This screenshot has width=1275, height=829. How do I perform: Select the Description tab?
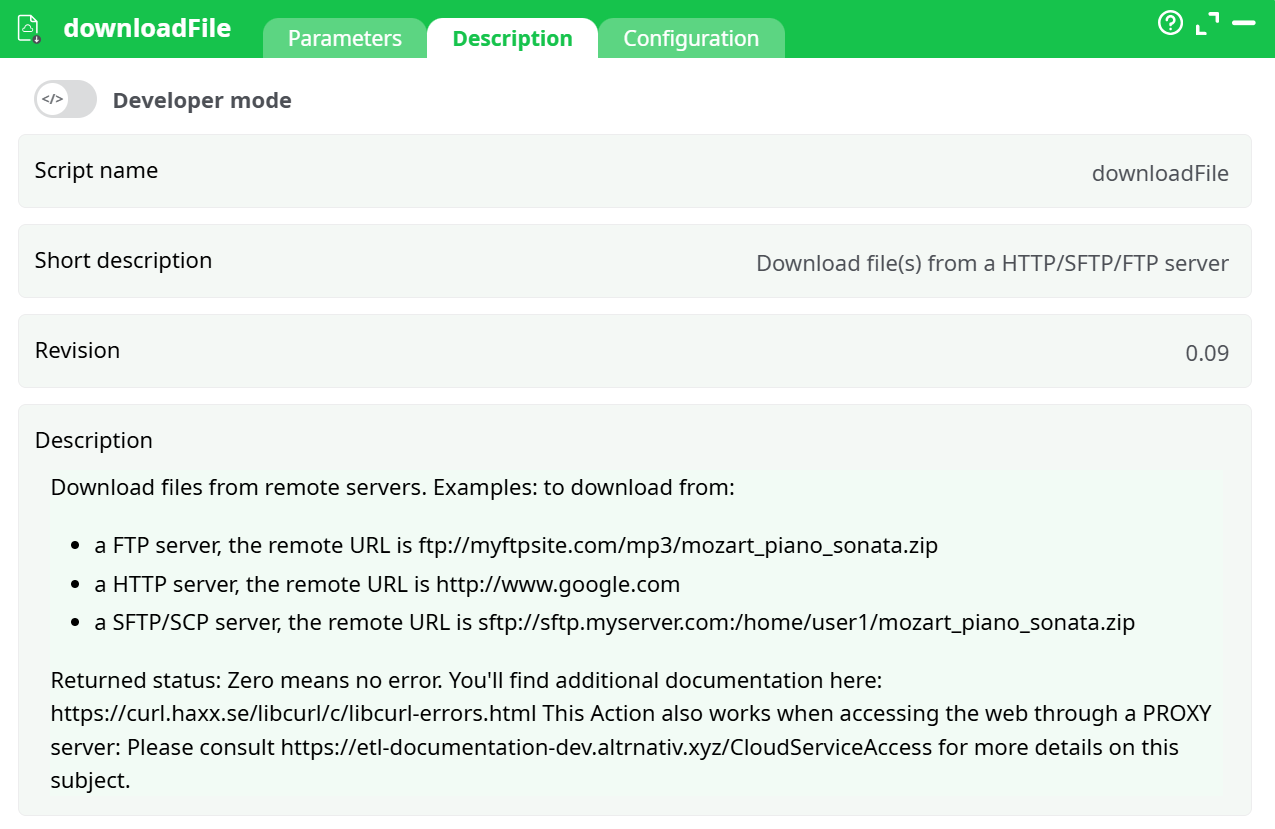pyautogui.click(x=512, y=37)
